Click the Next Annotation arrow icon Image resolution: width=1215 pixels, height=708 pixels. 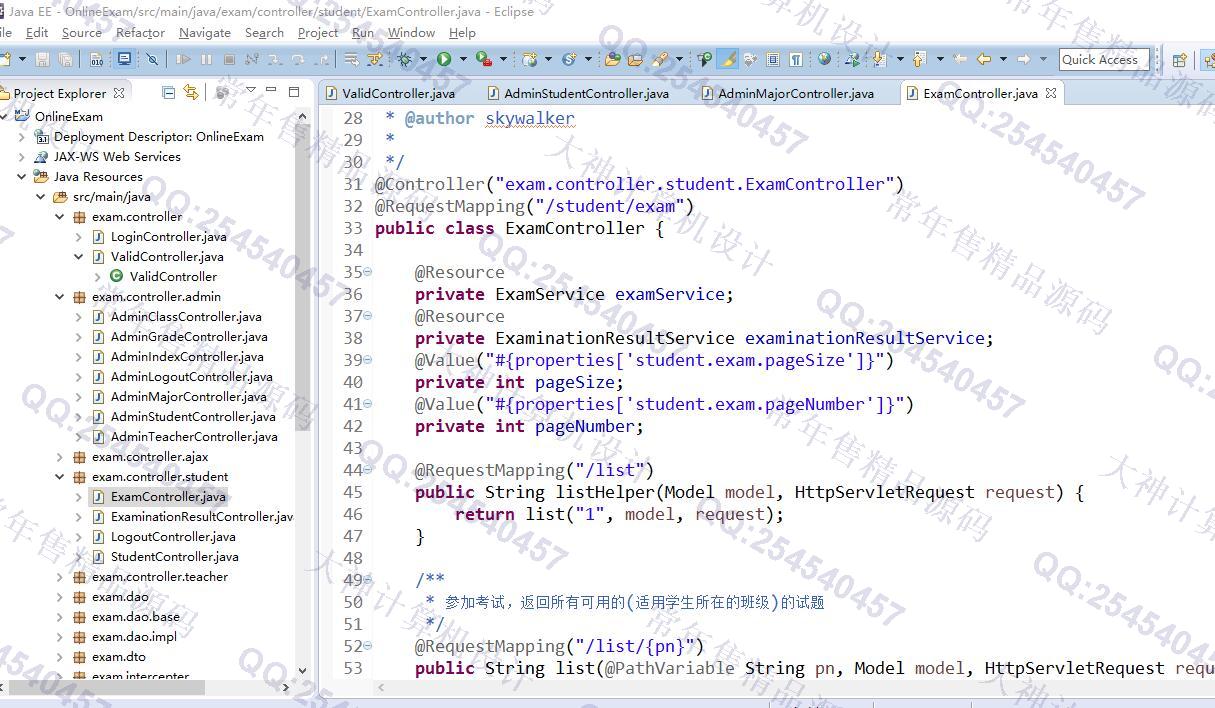coord(877,59)
